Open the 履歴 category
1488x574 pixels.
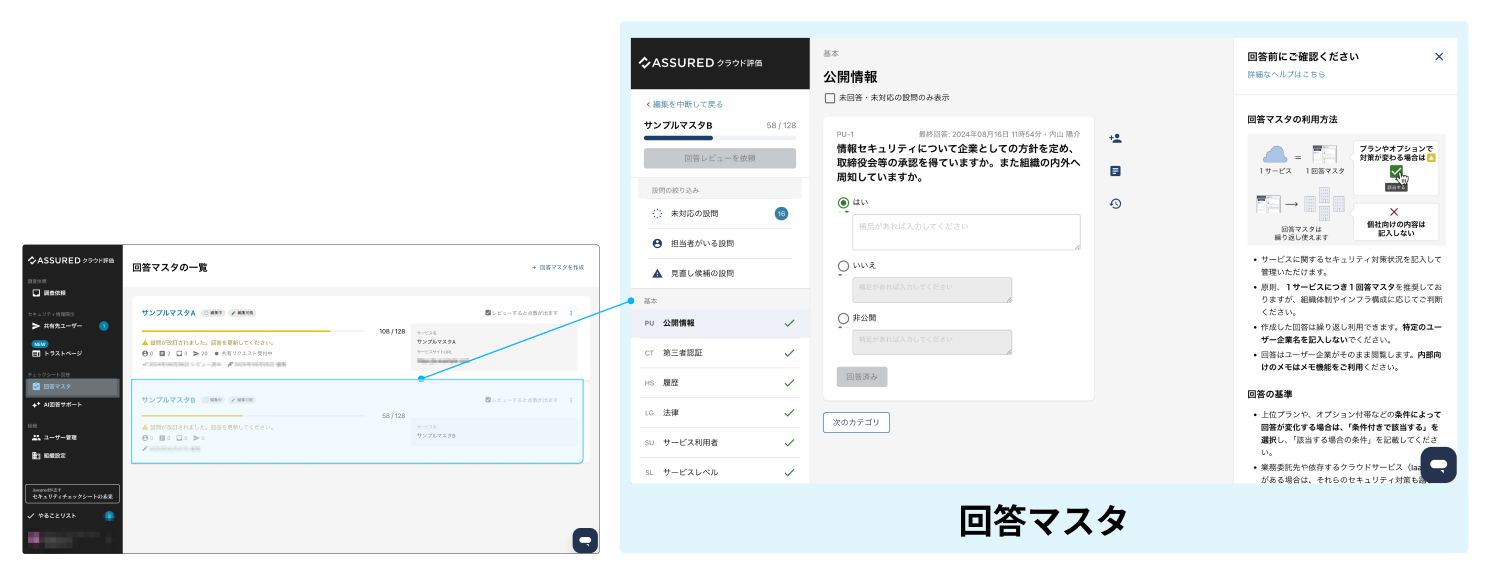point(719,382)
